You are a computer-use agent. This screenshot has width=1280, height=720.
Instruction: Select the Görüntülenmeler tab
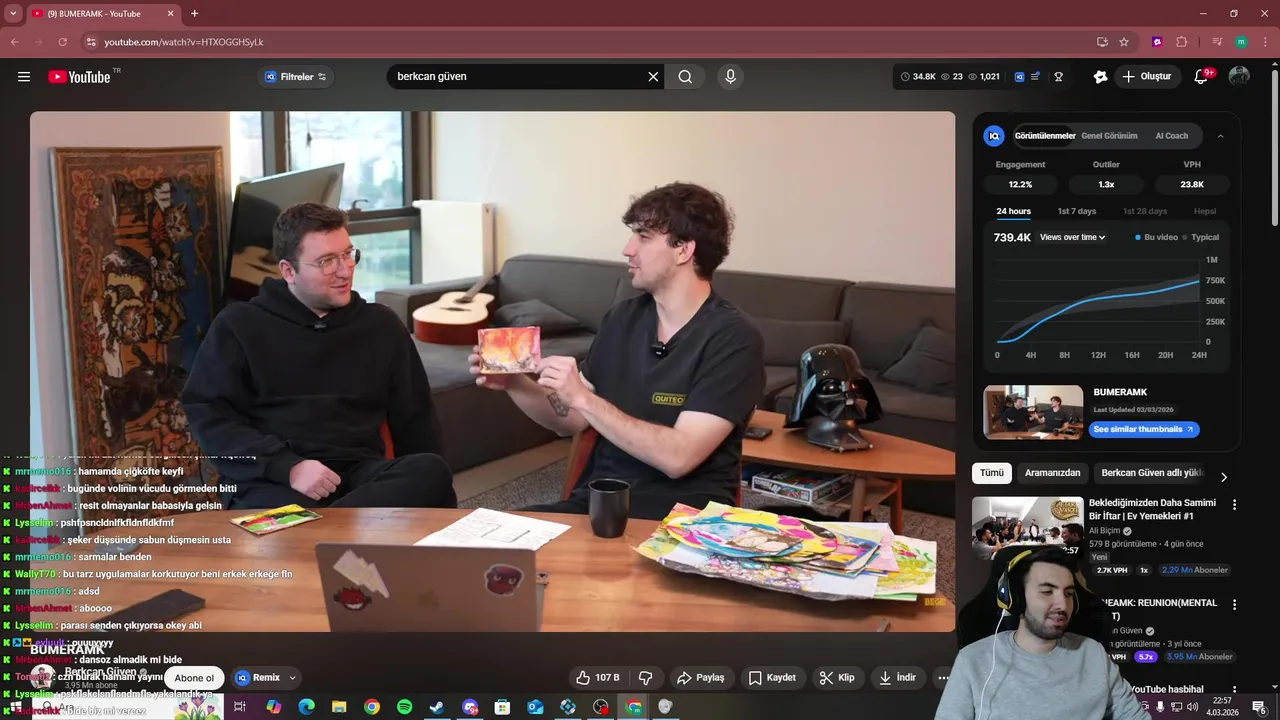click(1045, 136)
